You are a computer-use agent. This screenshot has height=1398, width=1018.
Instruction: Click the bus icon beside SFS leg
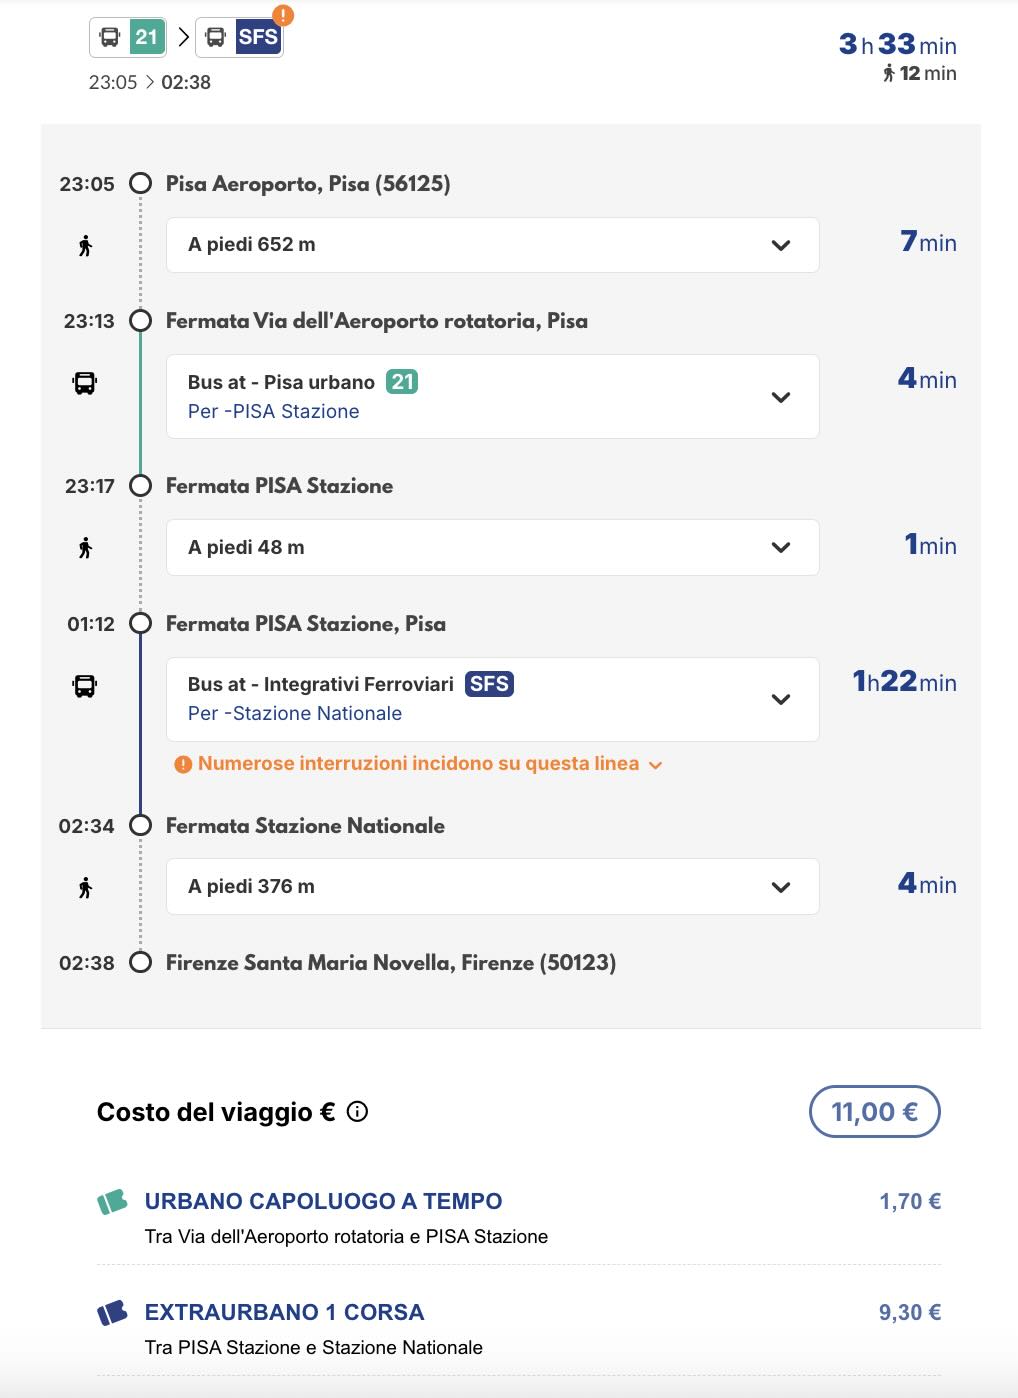85,686
